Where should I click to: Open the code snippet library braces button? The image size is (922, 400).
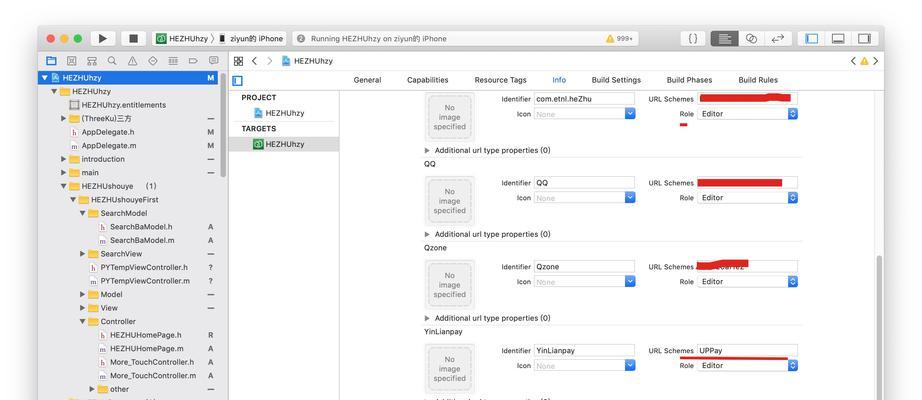pos(693,38)
